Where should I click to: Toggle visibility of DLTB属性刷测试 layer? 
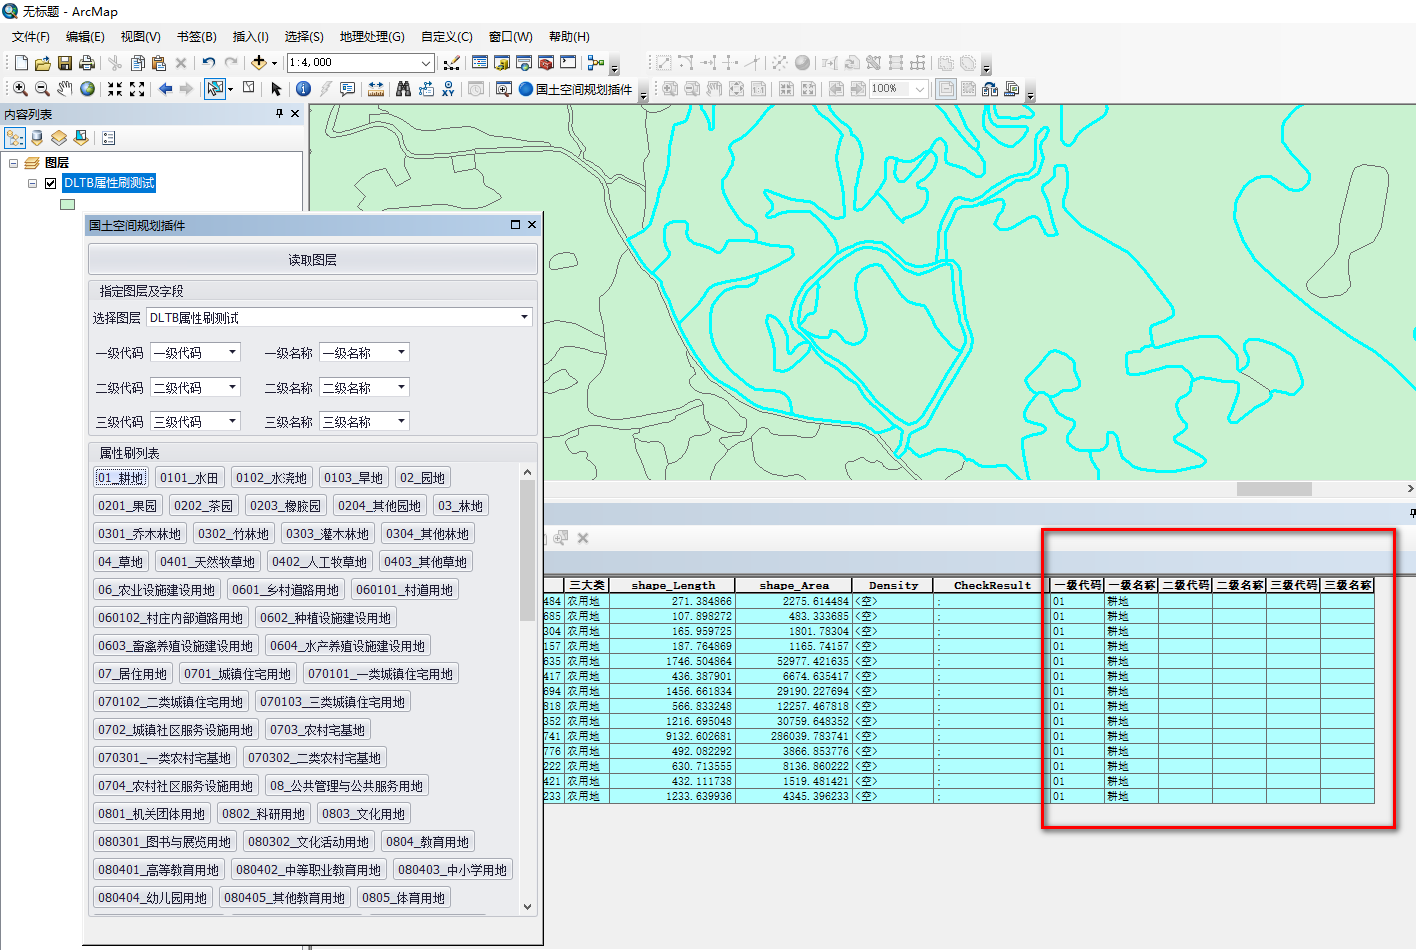(x=50, y=183)
